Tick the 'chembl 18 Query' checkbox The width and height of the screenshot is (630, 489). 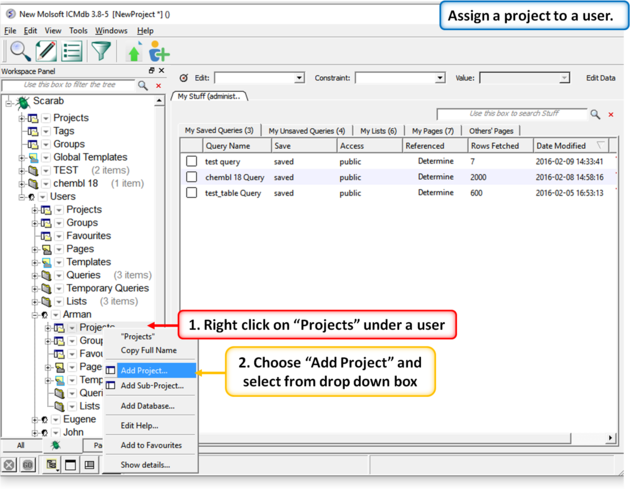191,178
